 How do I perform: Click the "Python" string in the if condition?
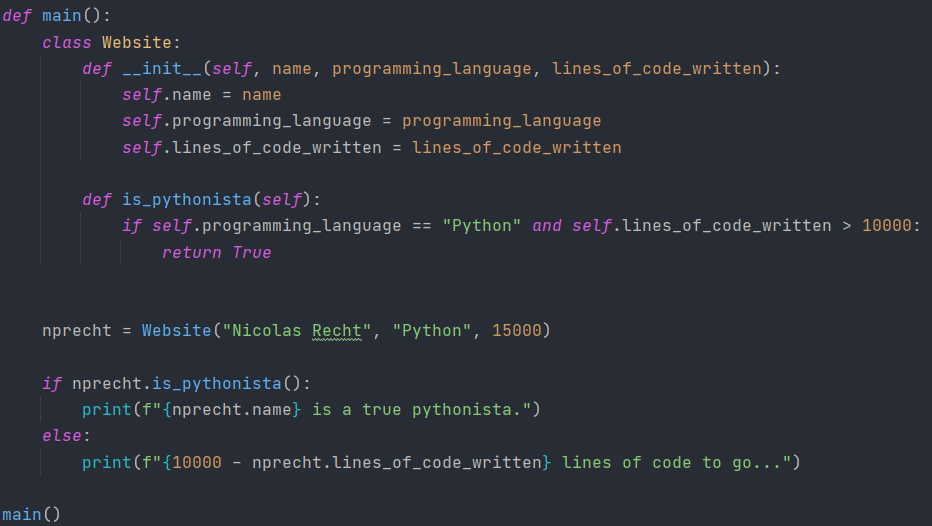(481, 226)
